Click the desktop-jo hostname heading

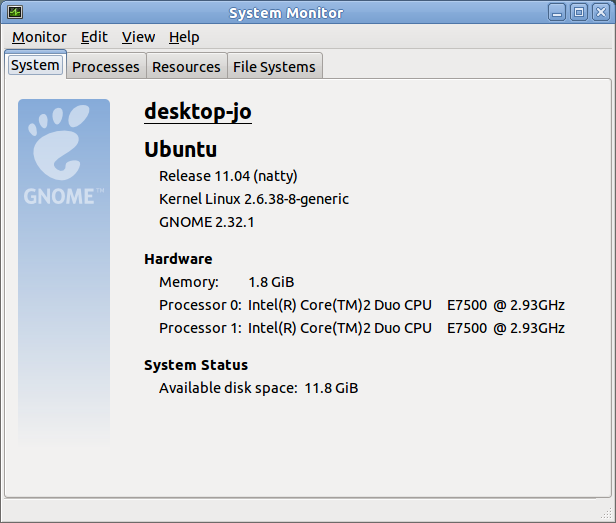click(x=198, y=112)
